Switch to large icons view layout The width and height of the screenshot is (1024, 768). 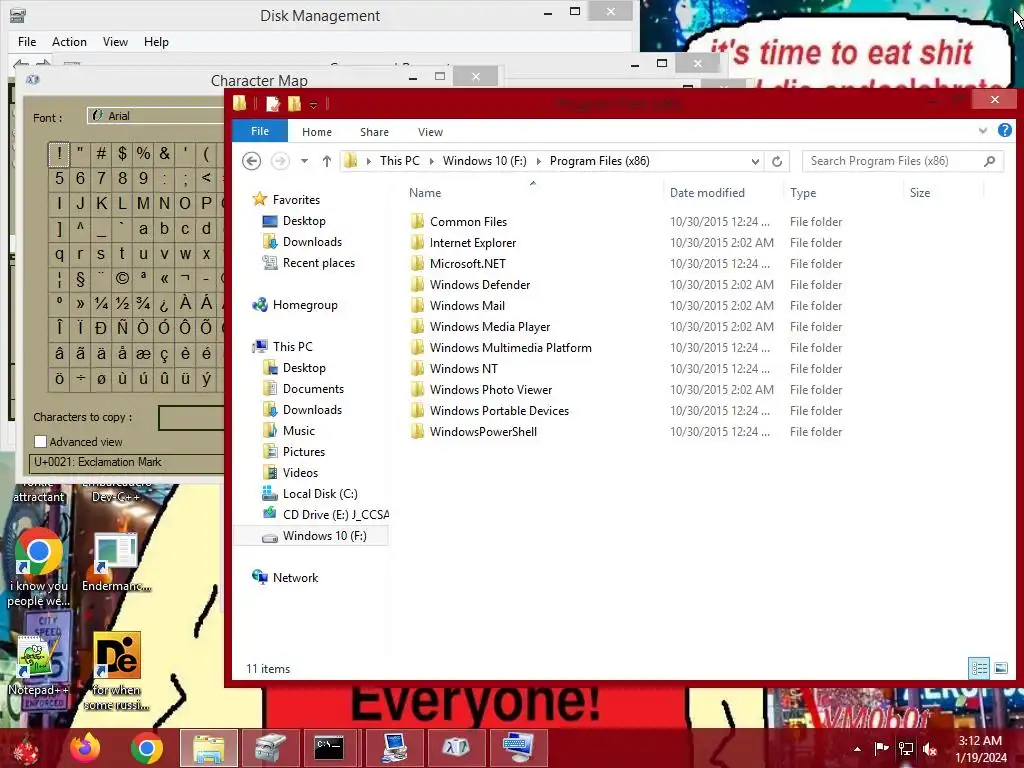(1000, 668)
